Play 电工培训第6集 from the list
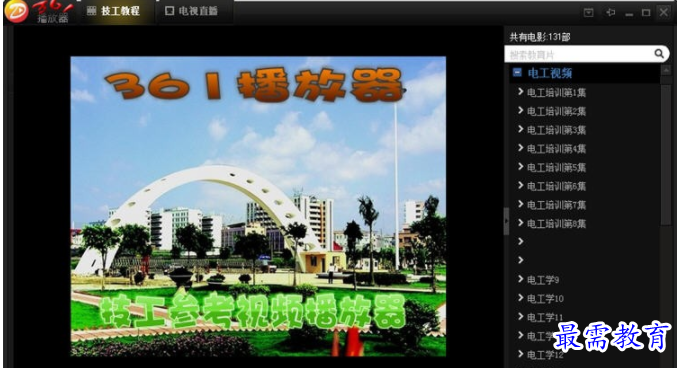 tap(556, 186)
